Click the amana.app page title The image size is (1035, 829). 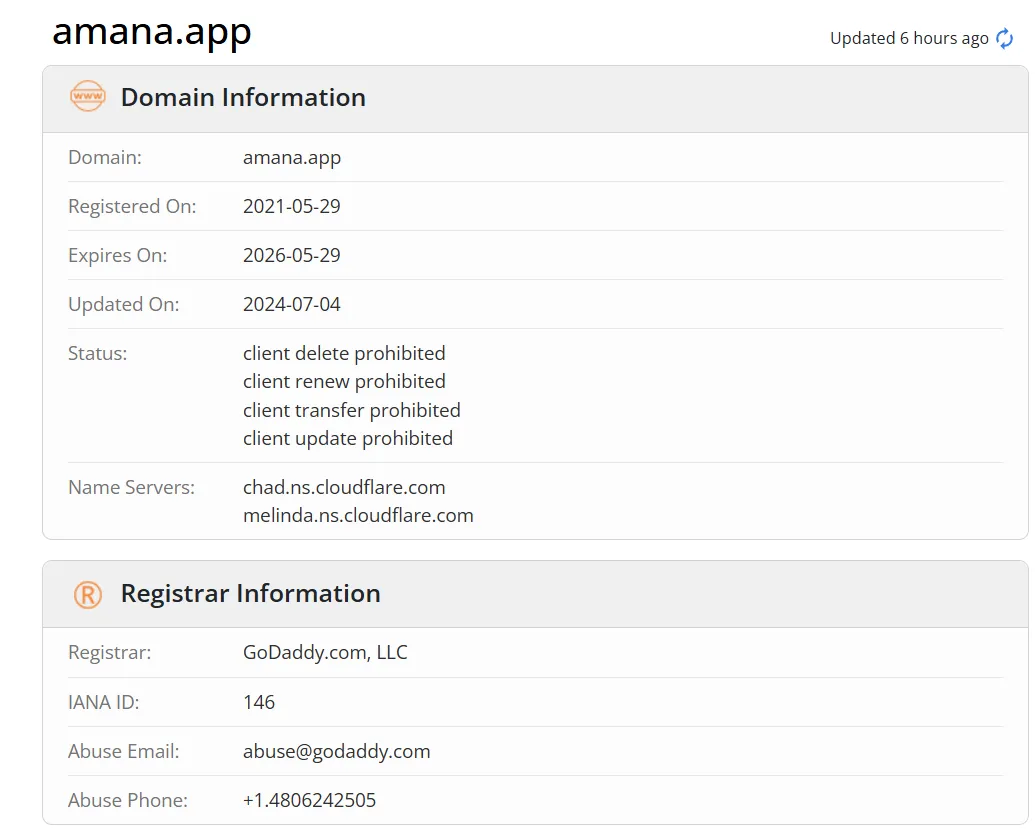pos(152,32)
